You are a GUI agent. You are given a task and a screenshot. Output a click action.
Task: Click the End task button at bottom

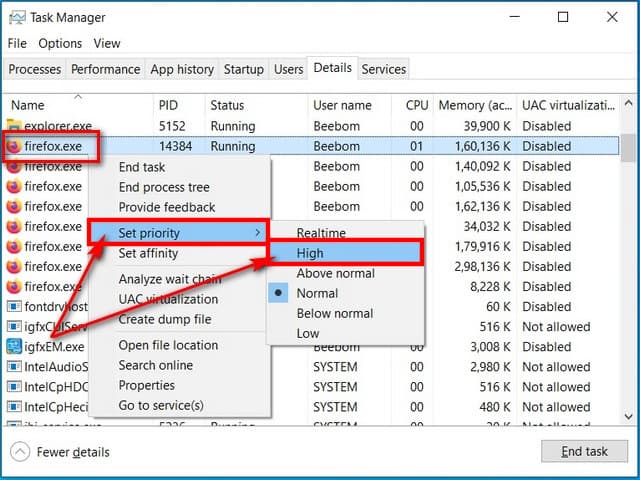(584, 451)
